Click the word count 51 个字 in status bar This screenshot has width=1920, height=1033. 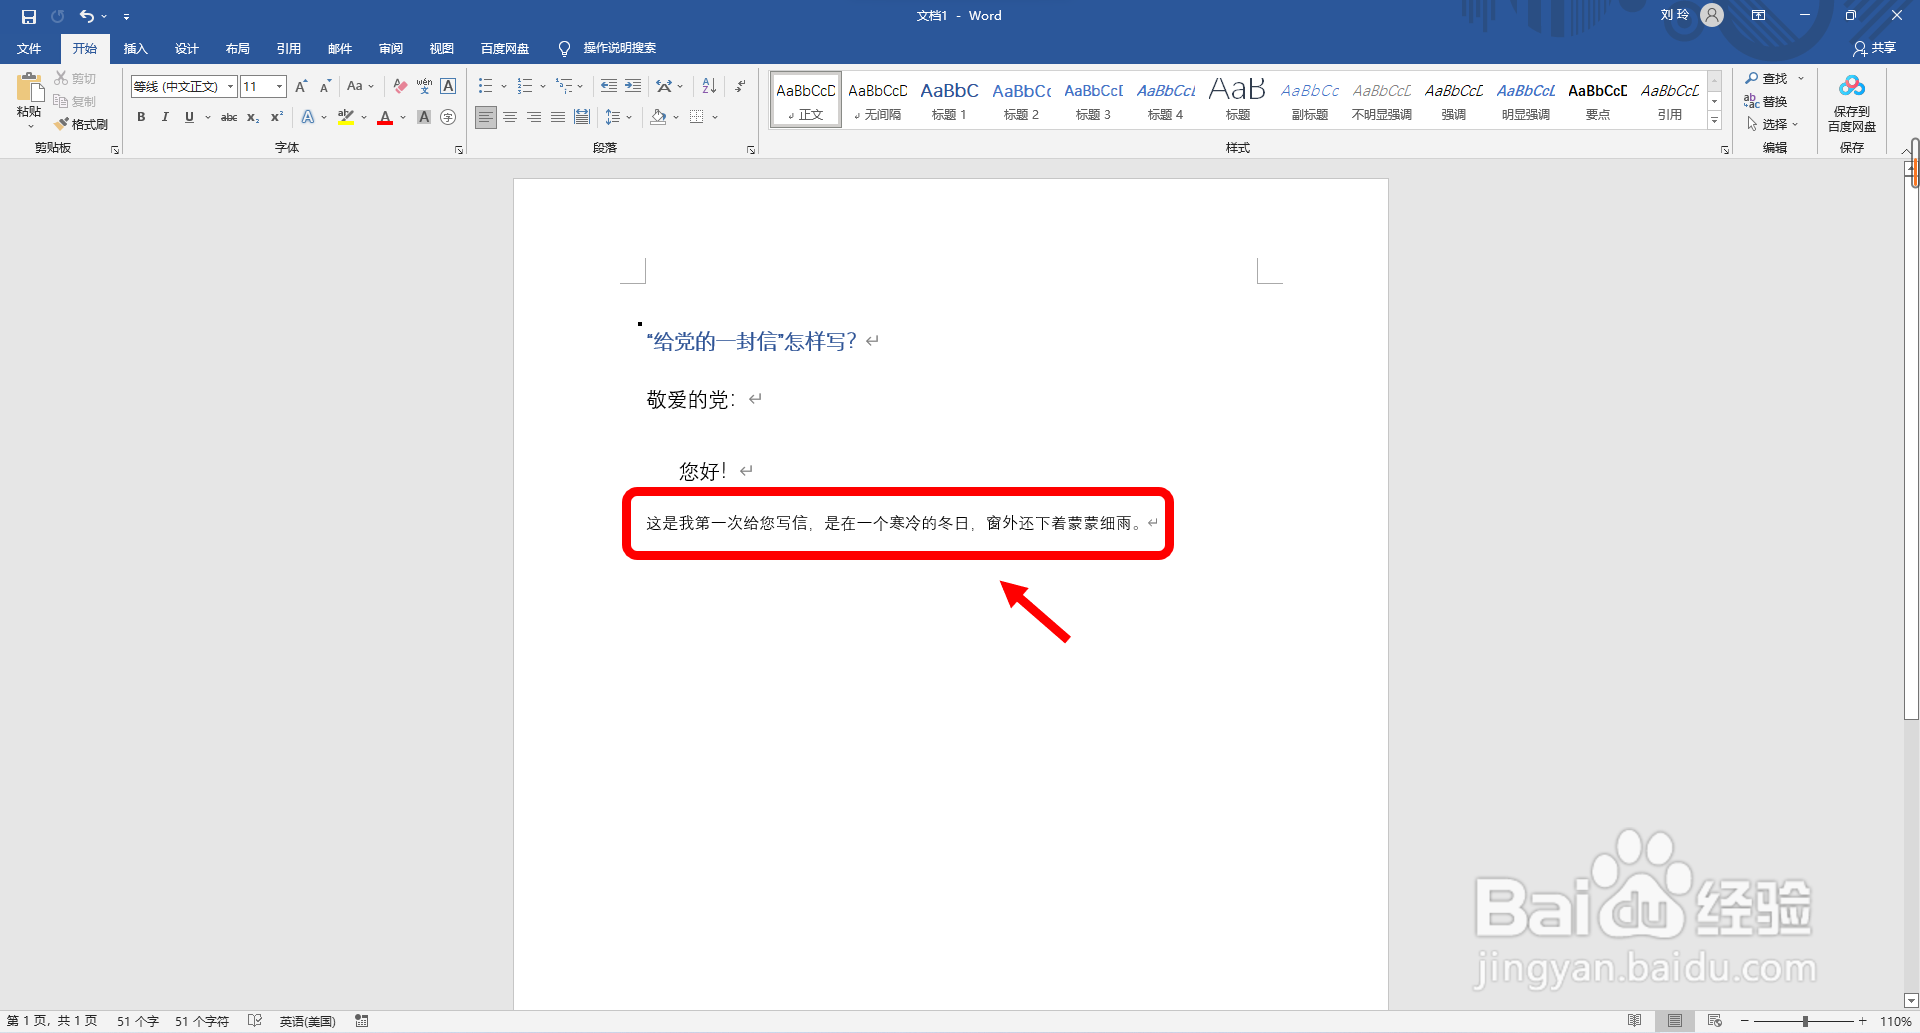[x=138, y=1021]
